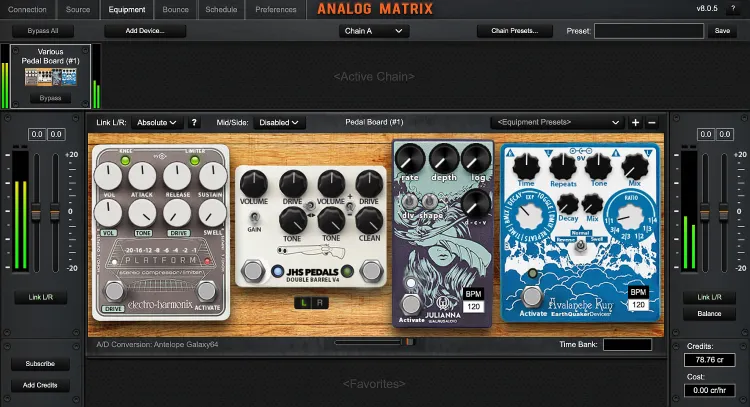This screenshot has height=407, width=750.
Task: Remove equipment preset with minus icon
Action: (651, 123)
